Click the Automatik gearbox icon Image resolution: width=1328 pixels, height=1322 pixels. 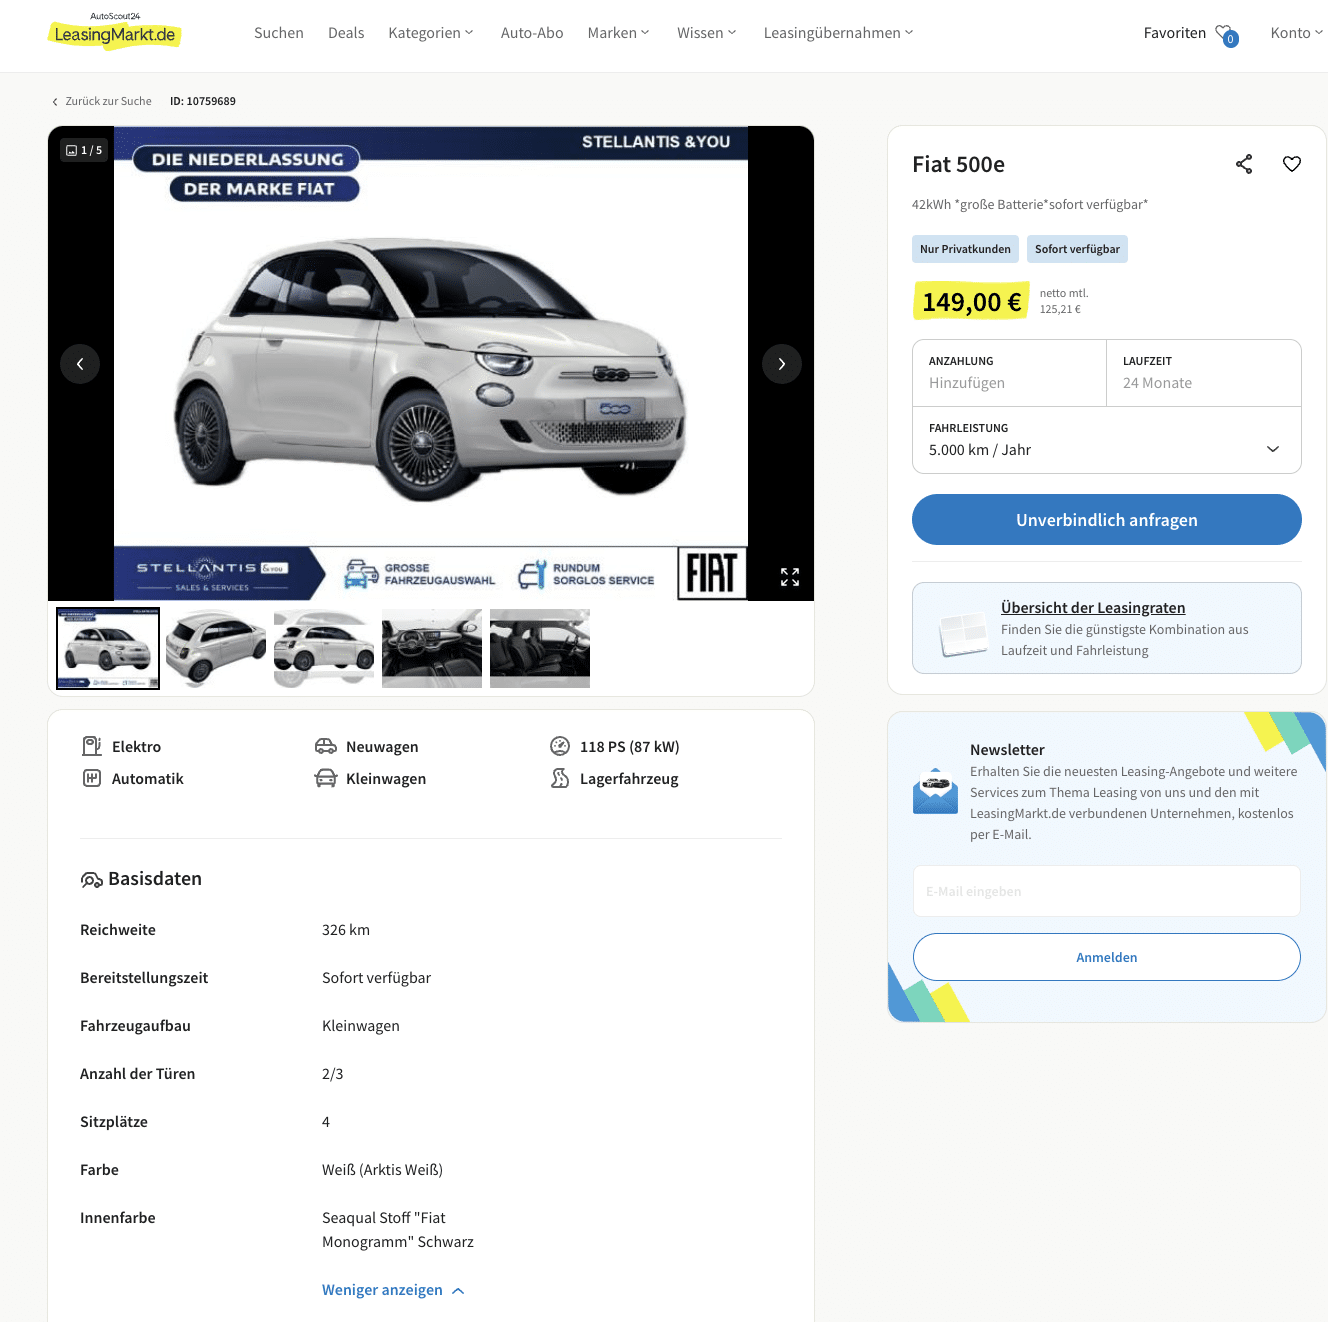tap(92, 778)
